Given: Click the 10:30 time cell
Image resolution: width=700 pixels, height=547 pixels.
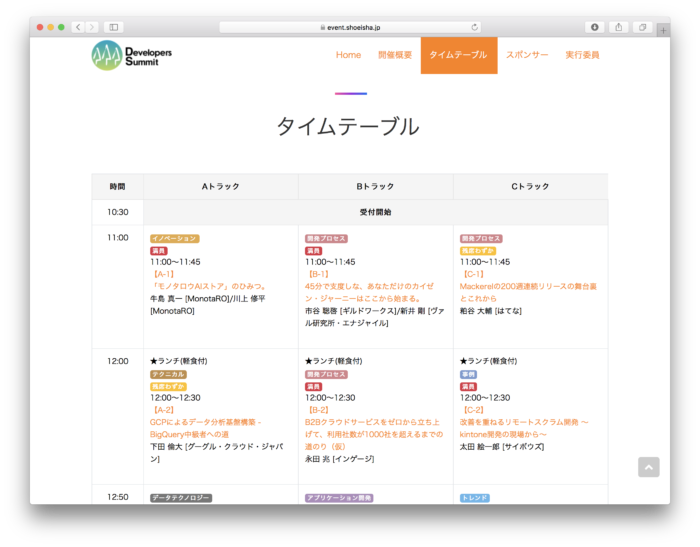Looking at the screenshot, I should tap(117, 212).
